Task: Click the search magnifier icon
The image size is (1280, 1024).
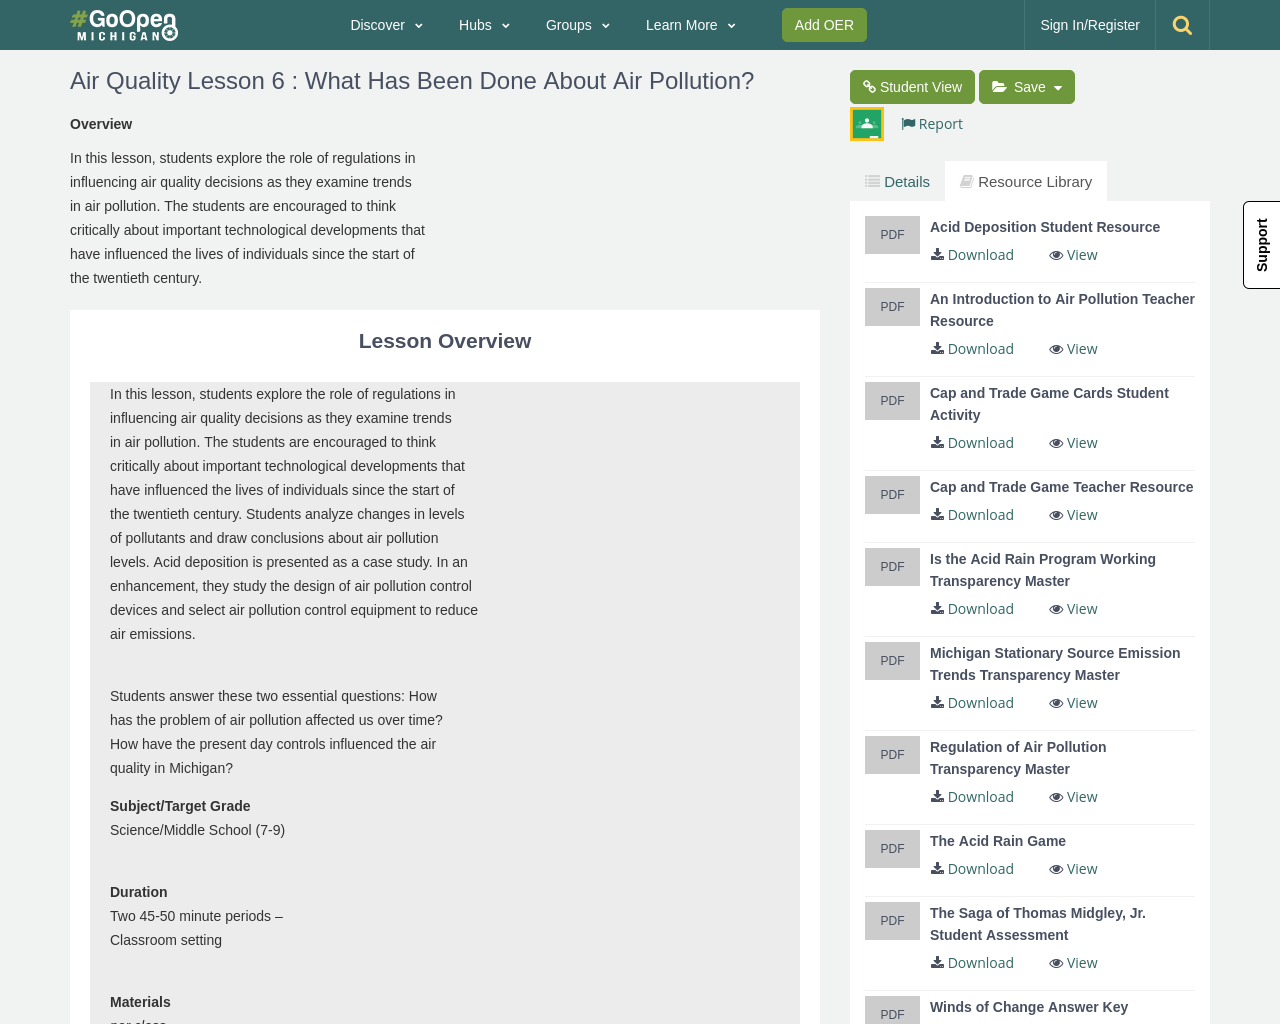Action: (1182, 25)
